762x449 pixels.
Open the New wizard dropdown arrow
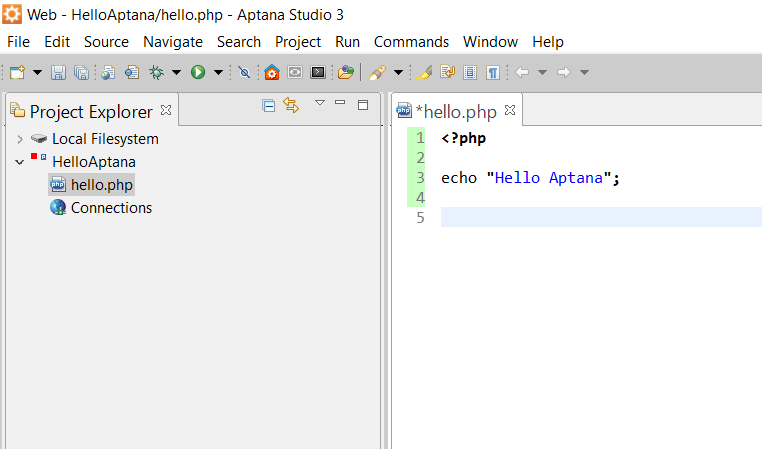pyautogui.click(x=37, y=72)
